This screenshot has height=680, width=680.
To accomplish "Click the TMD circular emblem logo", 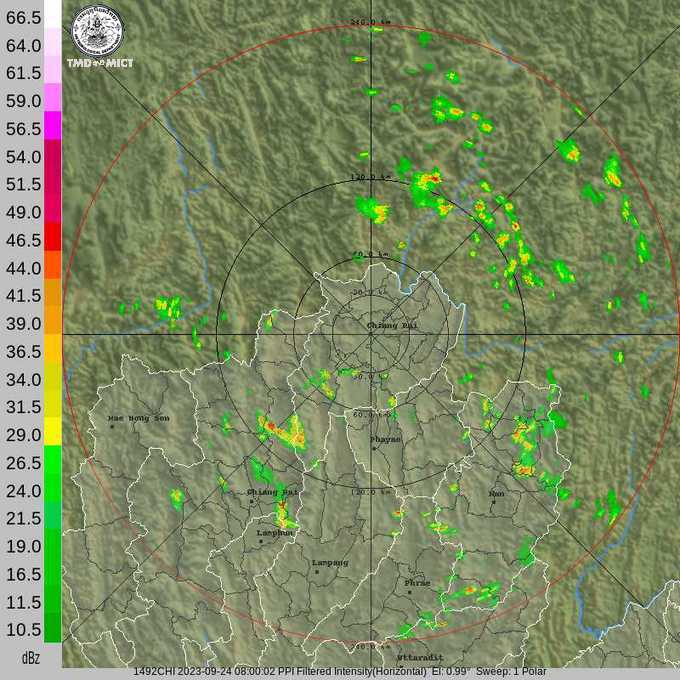I will coord(97,30).
